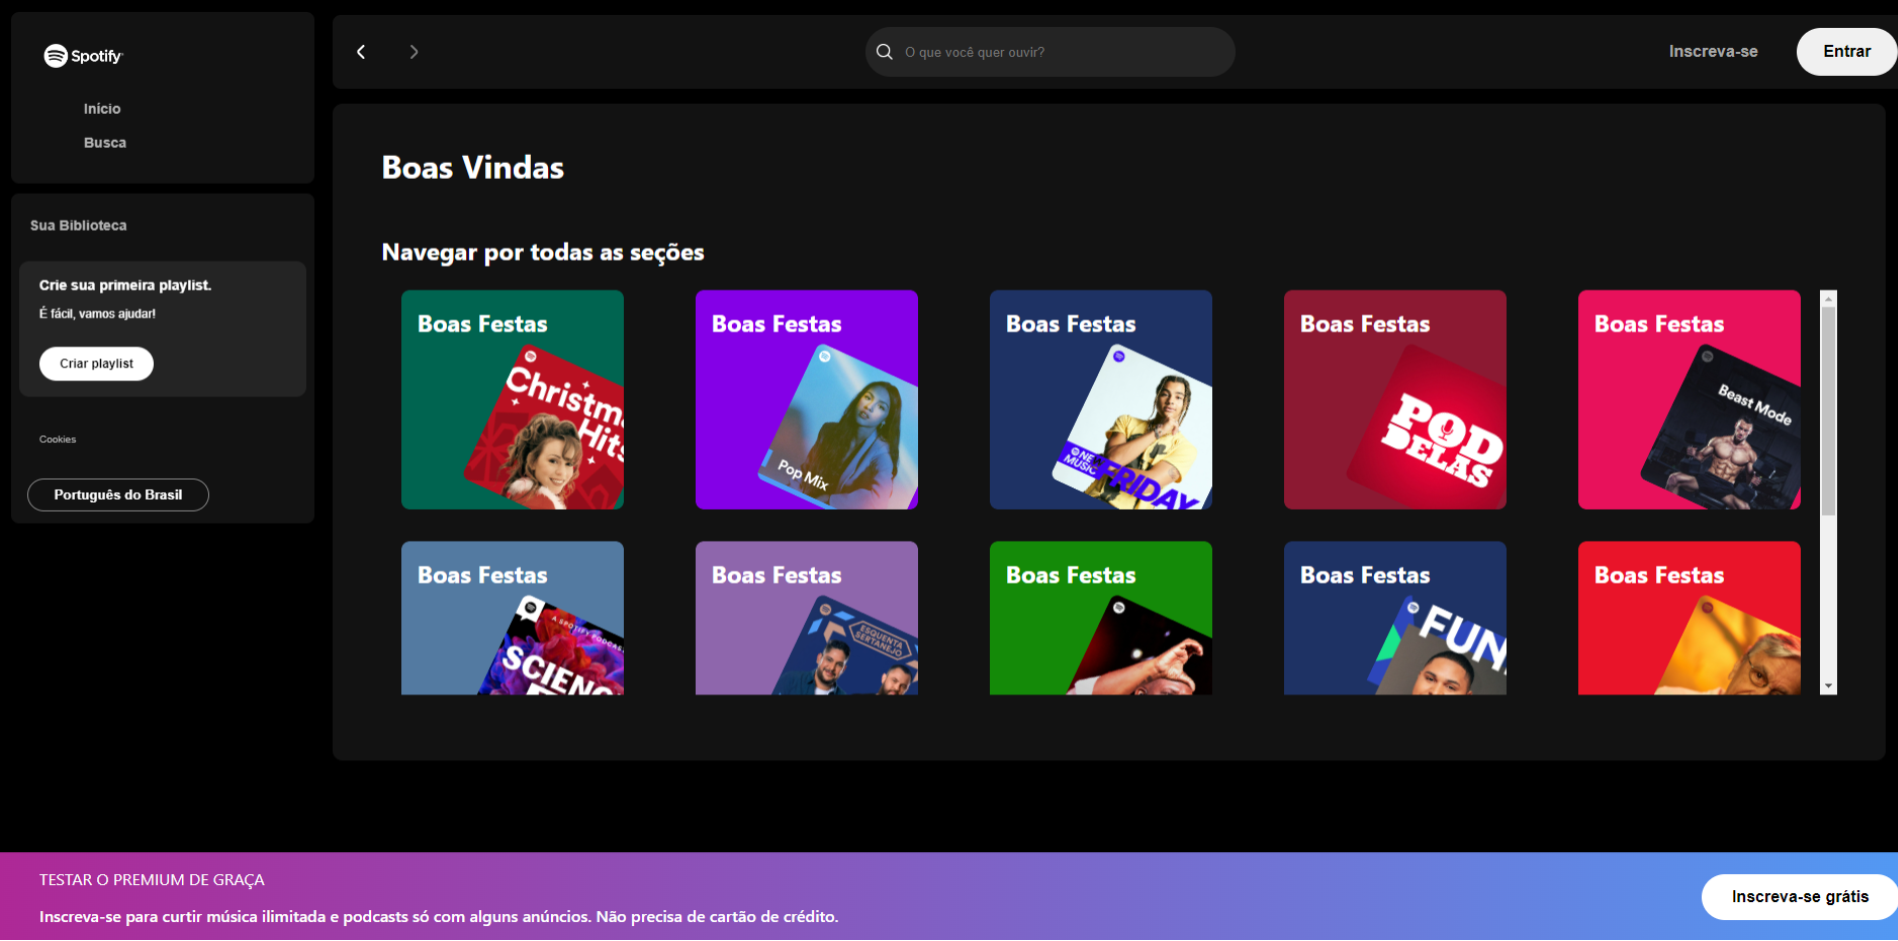Click the search magnifier icon
This screenshot has width=1898, height=941.
click(884, 52)
